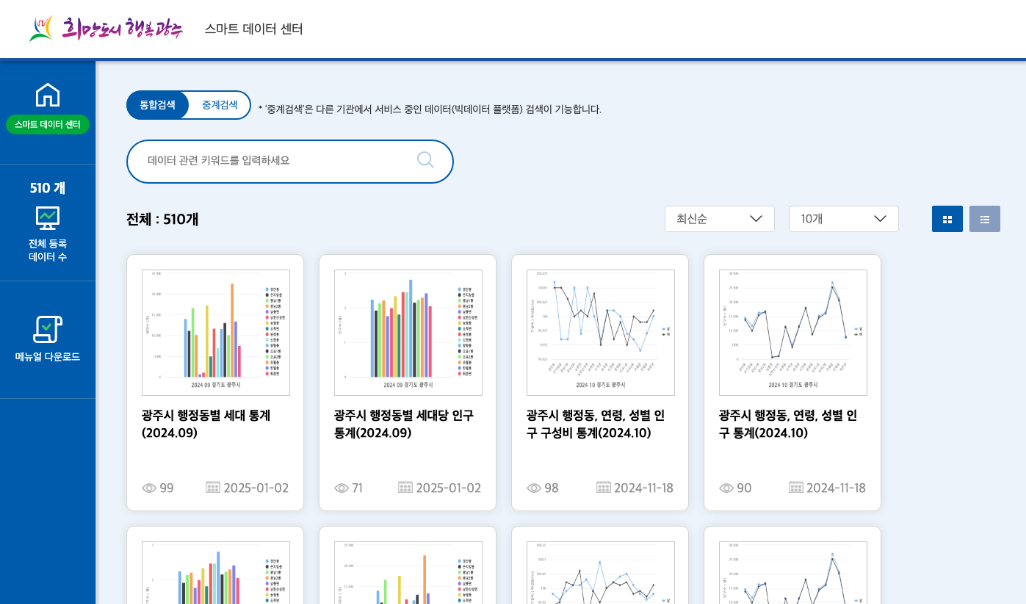Click the 510 개 data count in sidebar
The height and width of the screenshot is (604, 1026).
click(47, 187)
